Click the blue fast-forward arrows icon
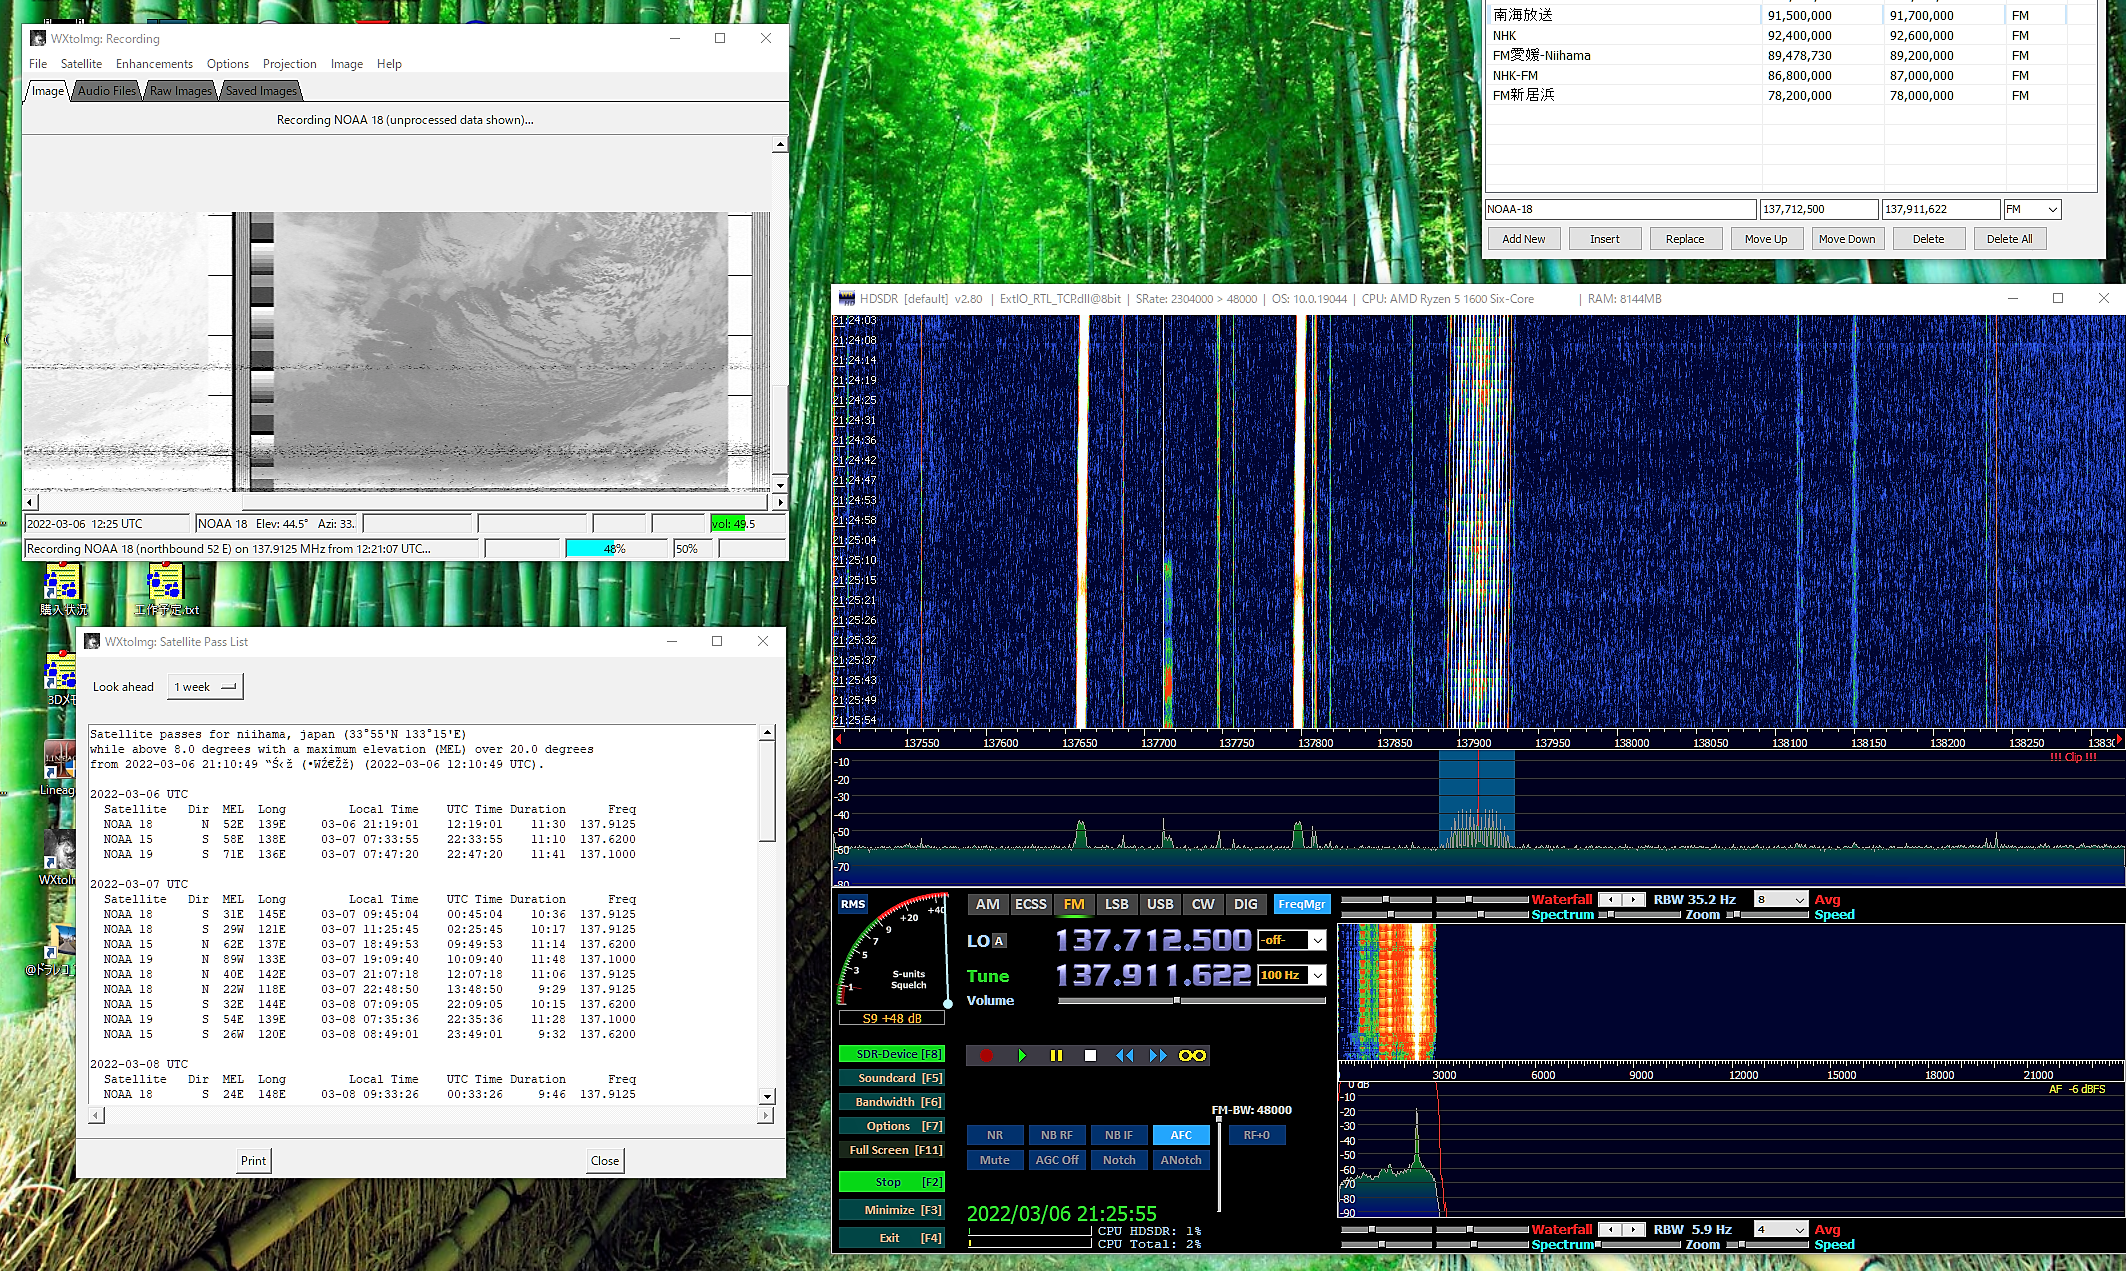2126x1271 pixels. coord(1158,1055)
